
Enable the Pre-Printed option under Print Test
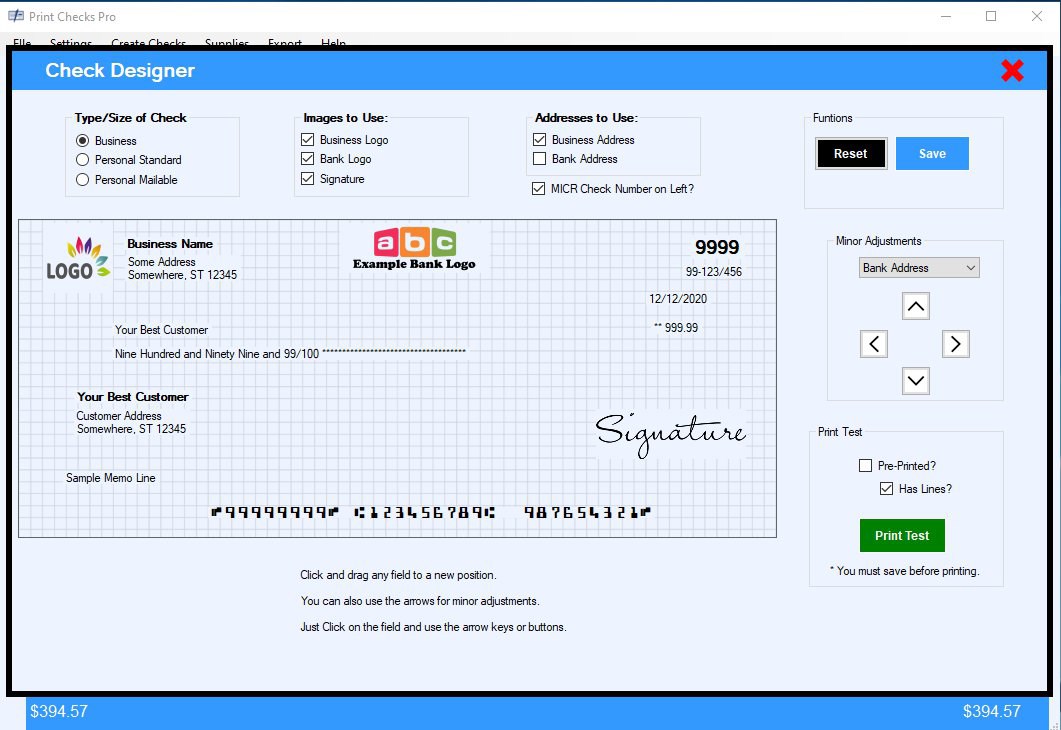point(865,465)
